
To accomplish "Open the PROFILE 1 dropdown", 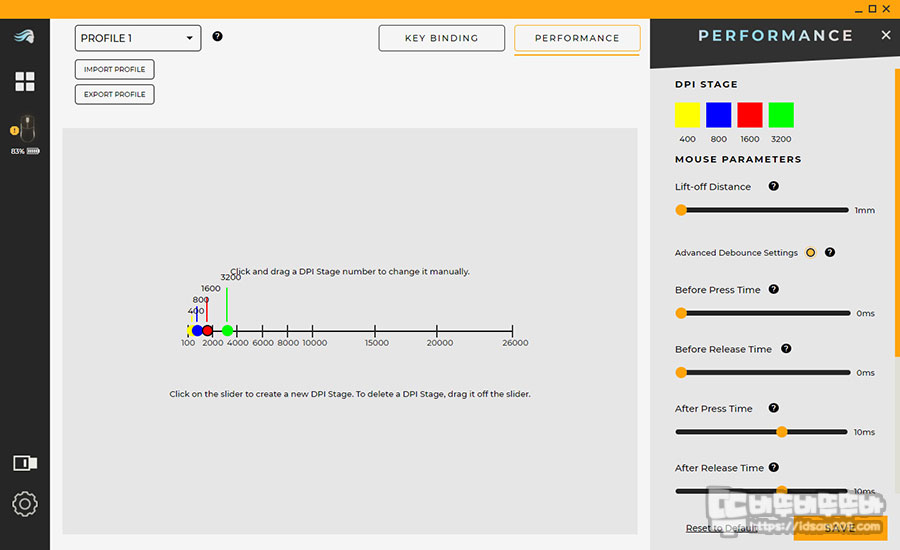I will click(138, 38).
